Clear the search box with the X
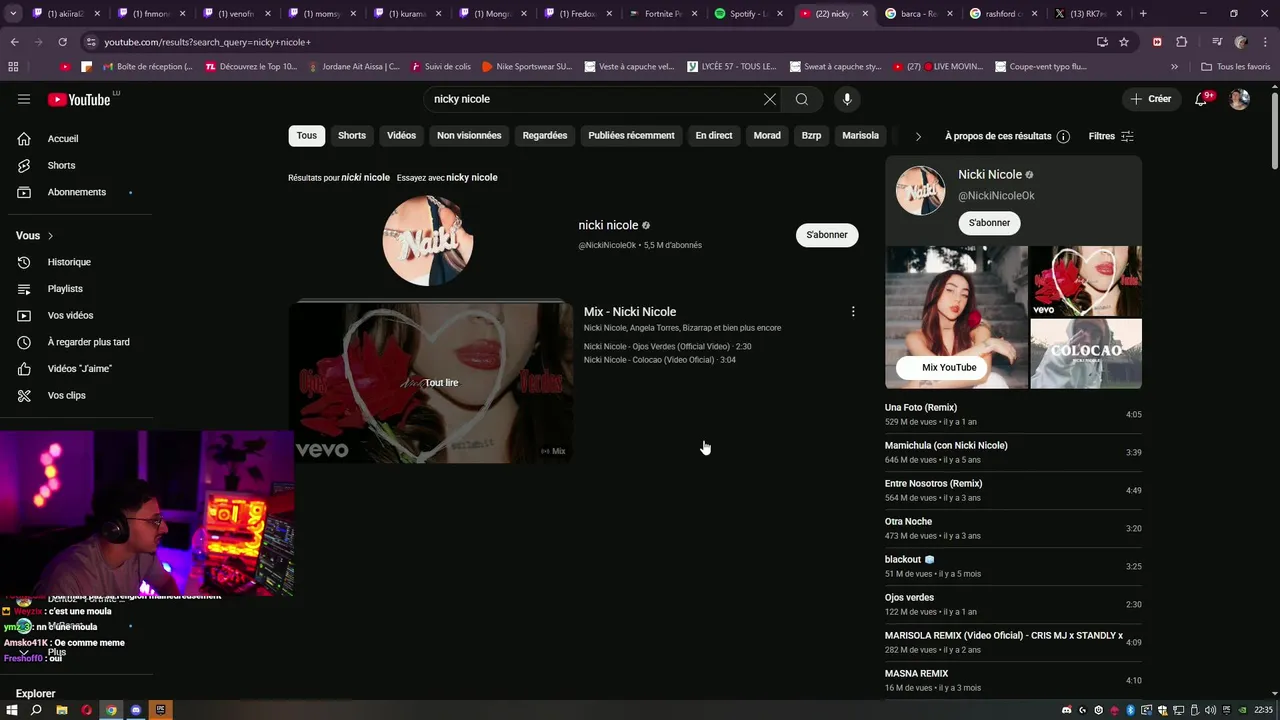Image resolution: width=1280 pixels, height=720 pixels. 769,99
